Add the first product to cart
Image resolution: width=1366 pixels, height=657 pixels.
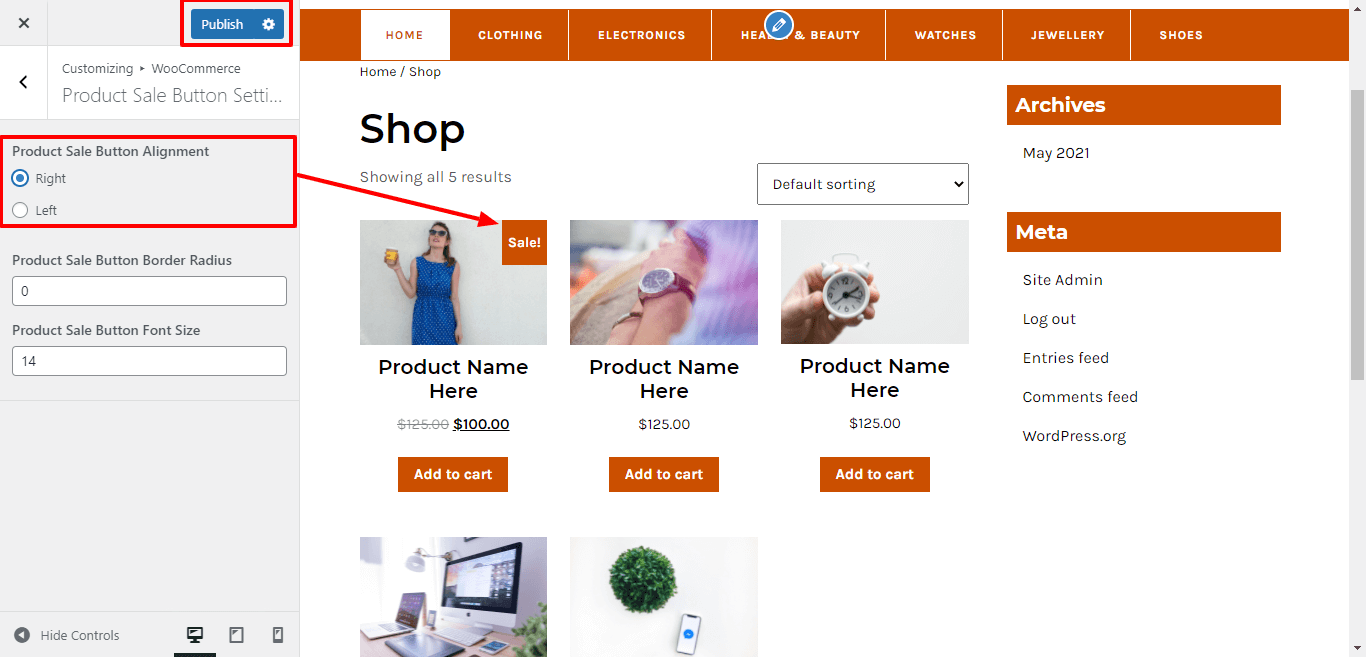click(x=453, y=474)
